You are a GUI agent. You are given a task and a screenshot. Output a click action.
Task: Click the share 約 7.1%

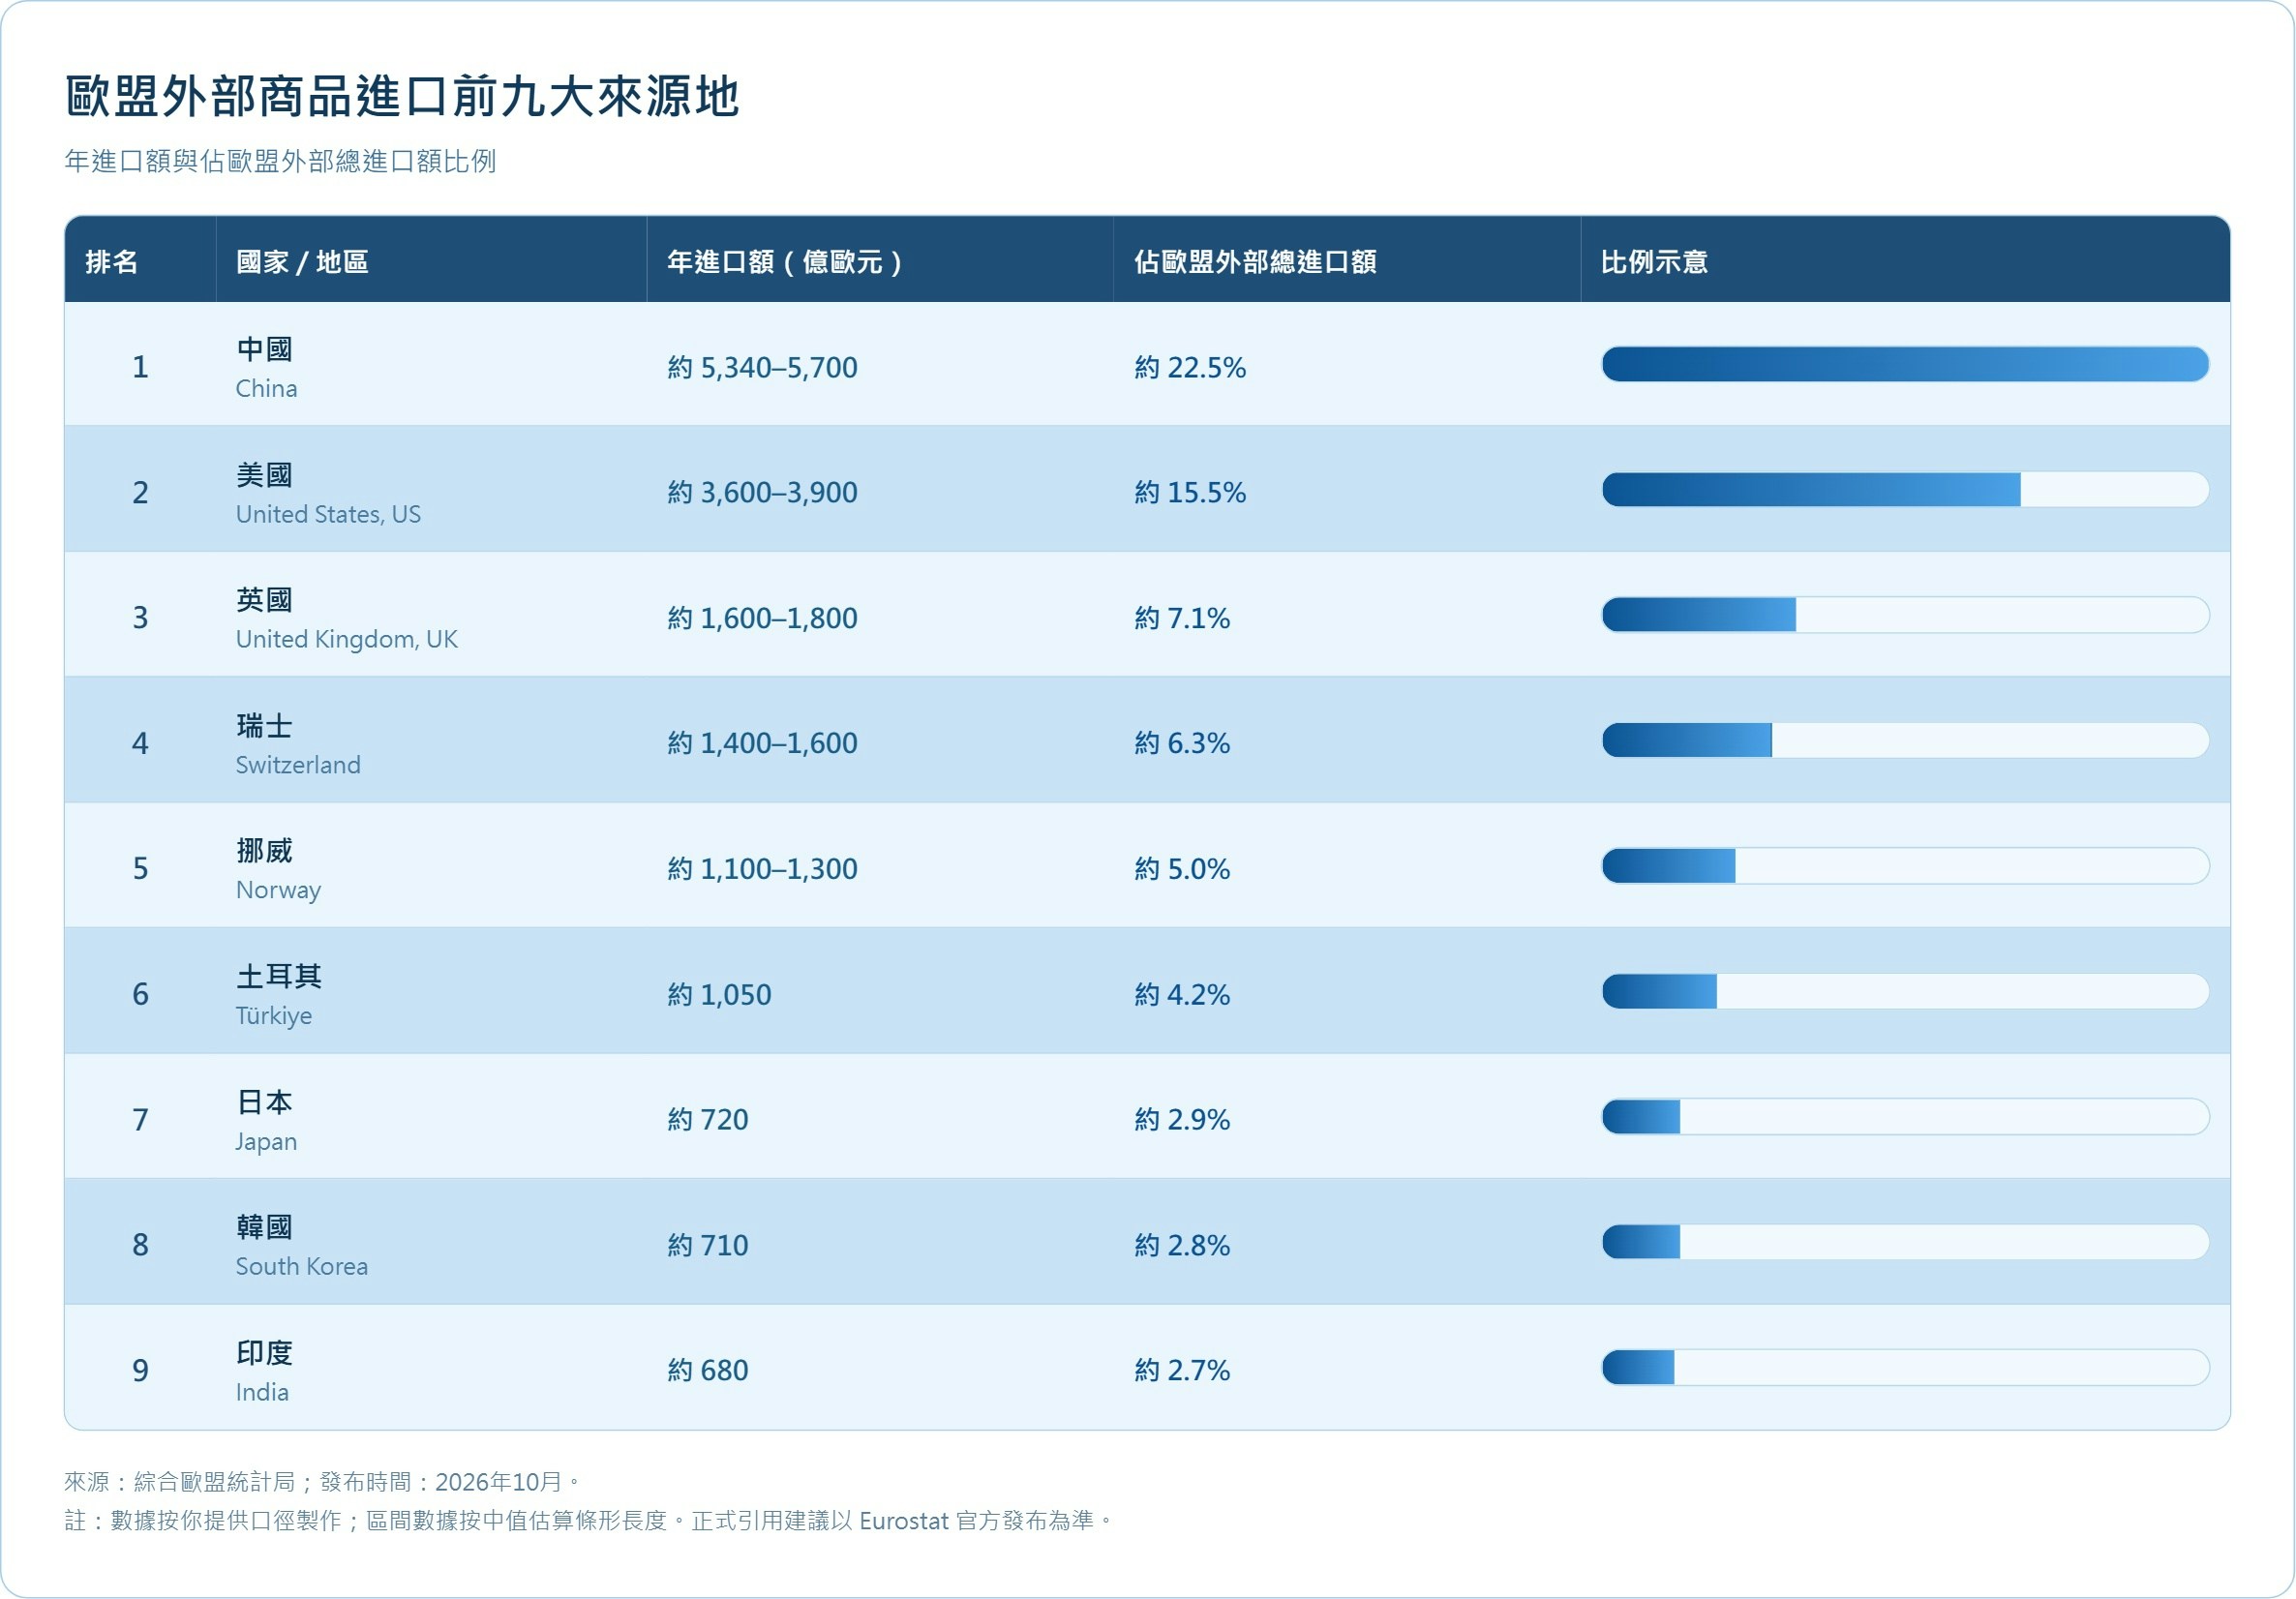[1182, 618]
